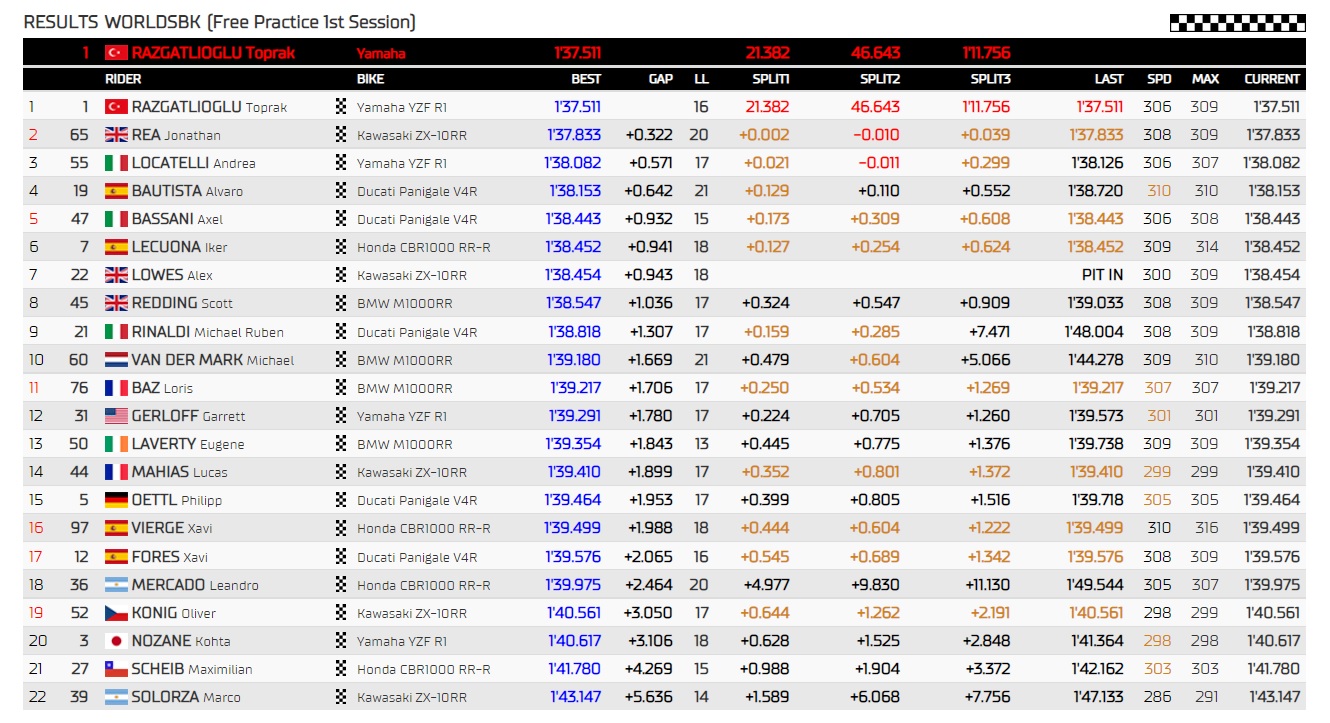The height and width of the screenshot is (723, 1330).
Task: Click BMW M1000RR in Laverty's row
Action: pyautogui.click(x=405, y=443)
